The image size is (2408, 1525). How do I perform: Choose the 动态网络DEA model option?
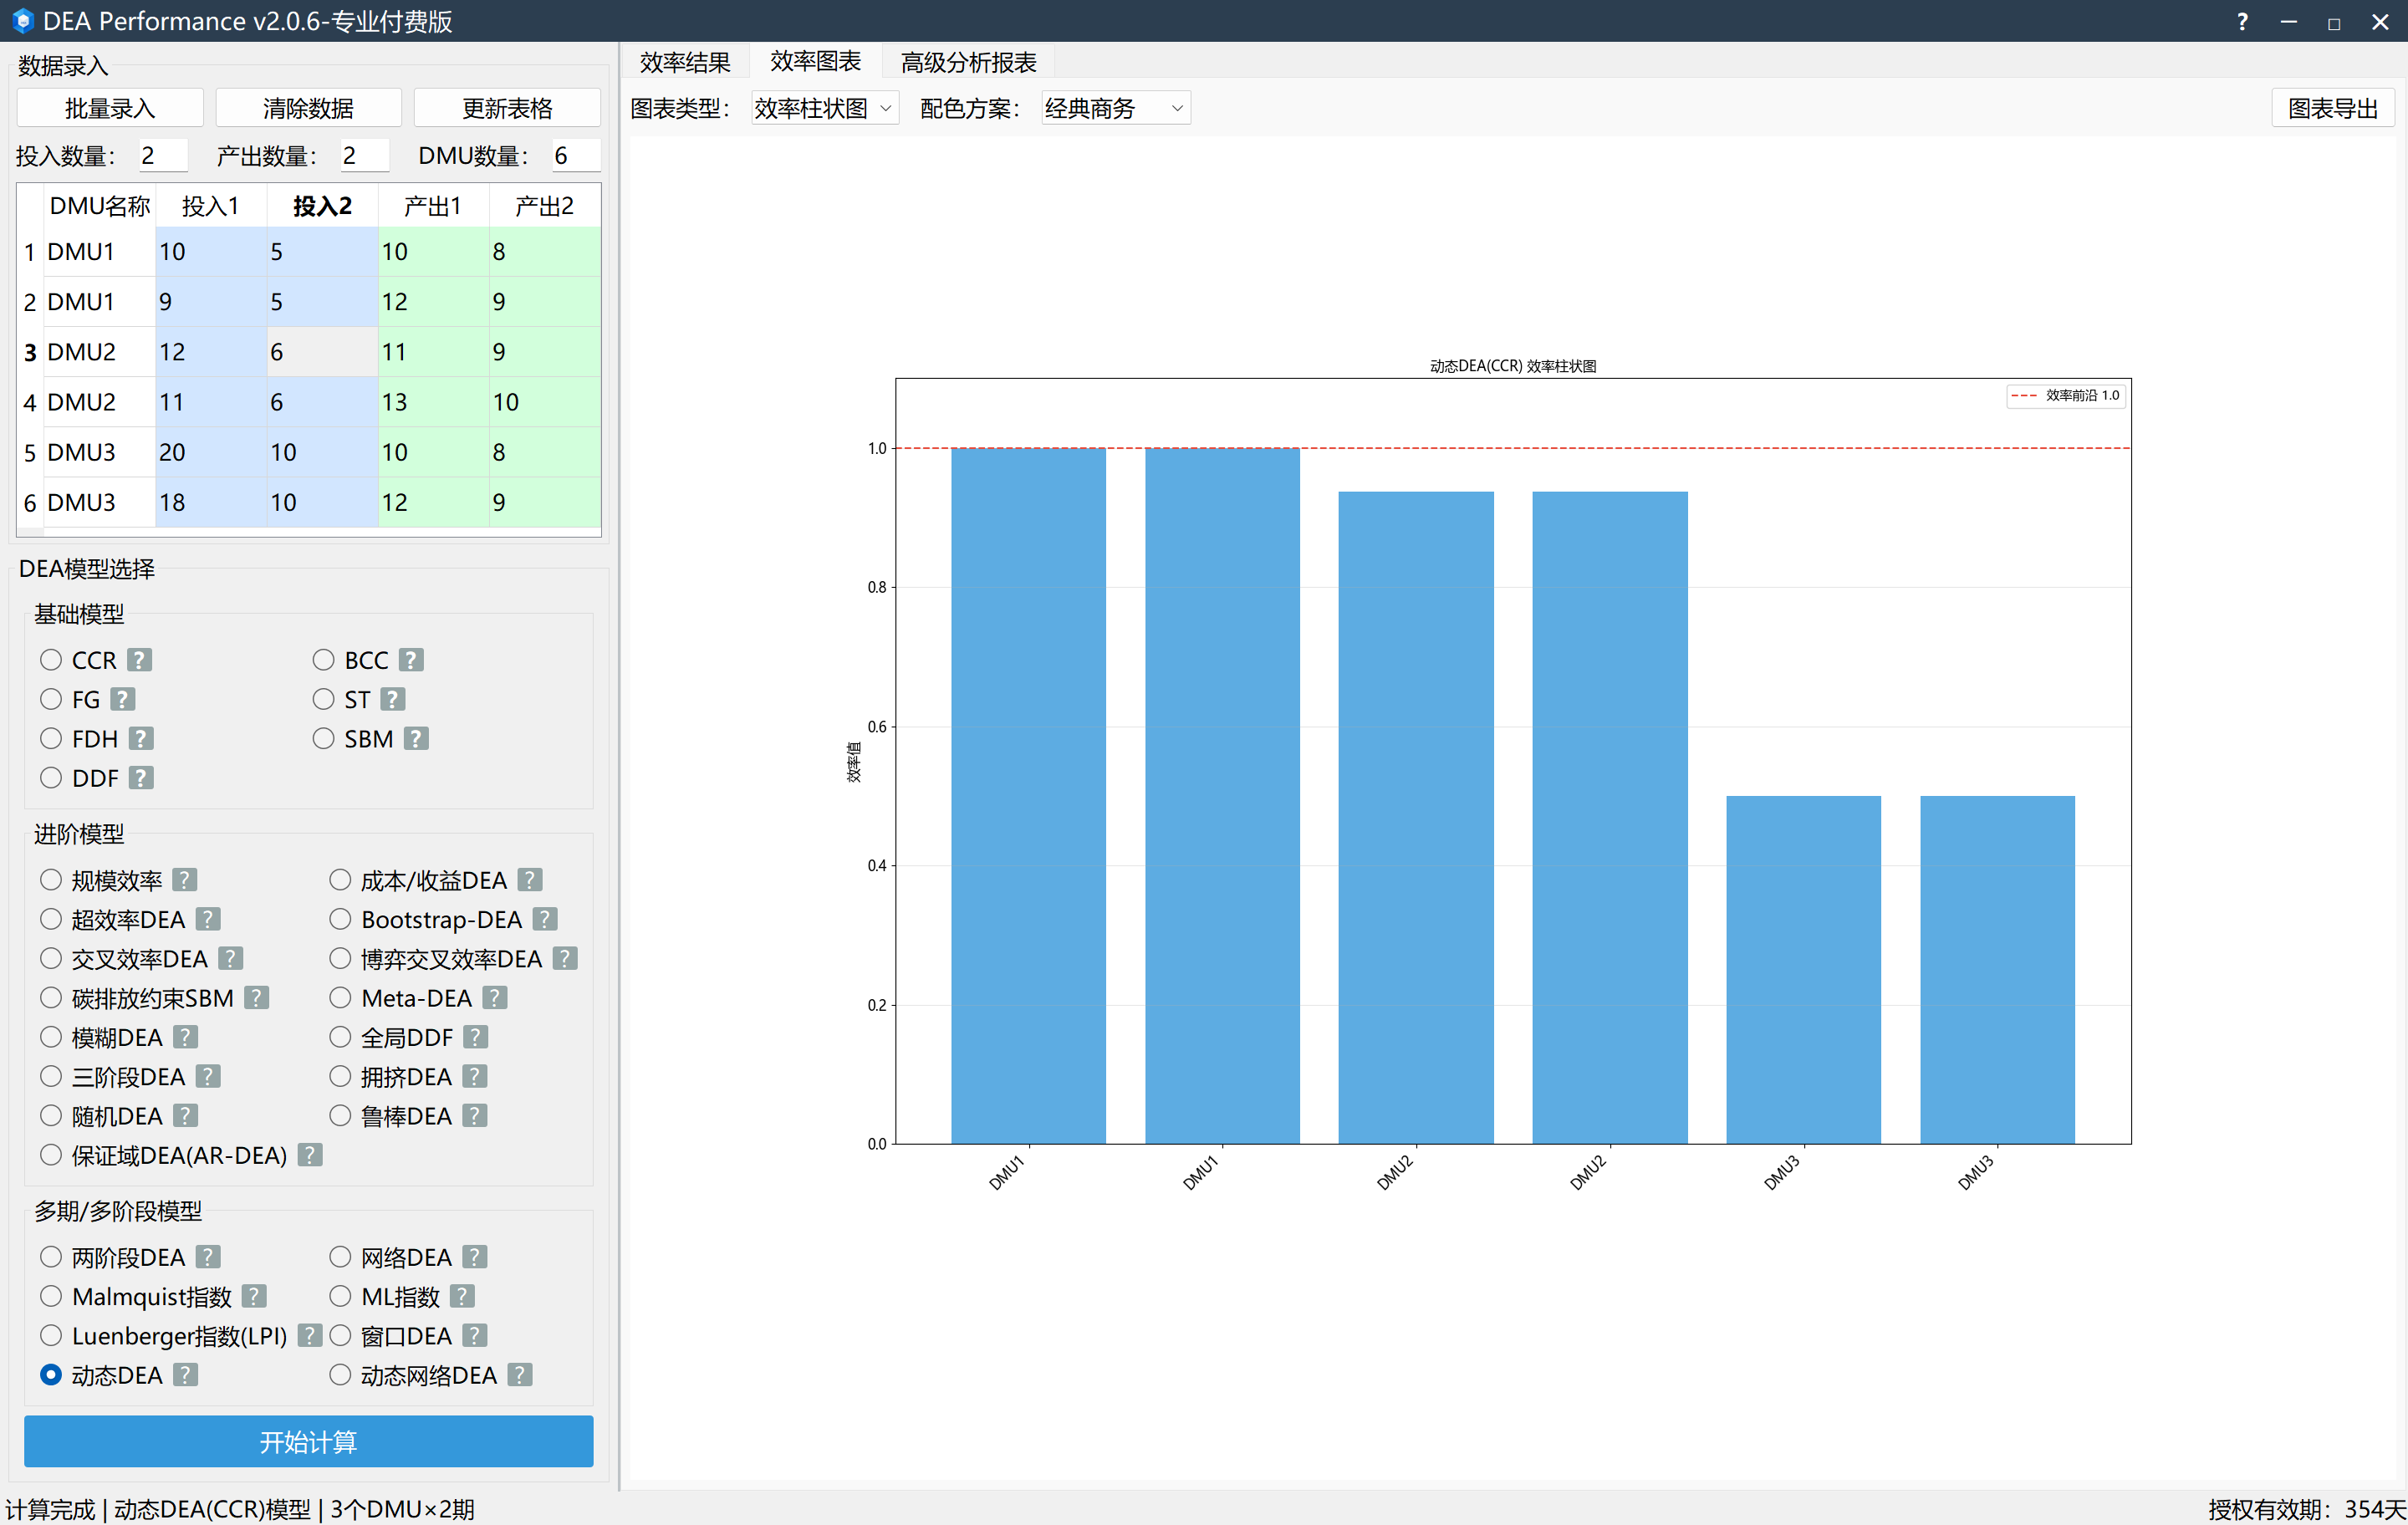[x=340, y=1375]
